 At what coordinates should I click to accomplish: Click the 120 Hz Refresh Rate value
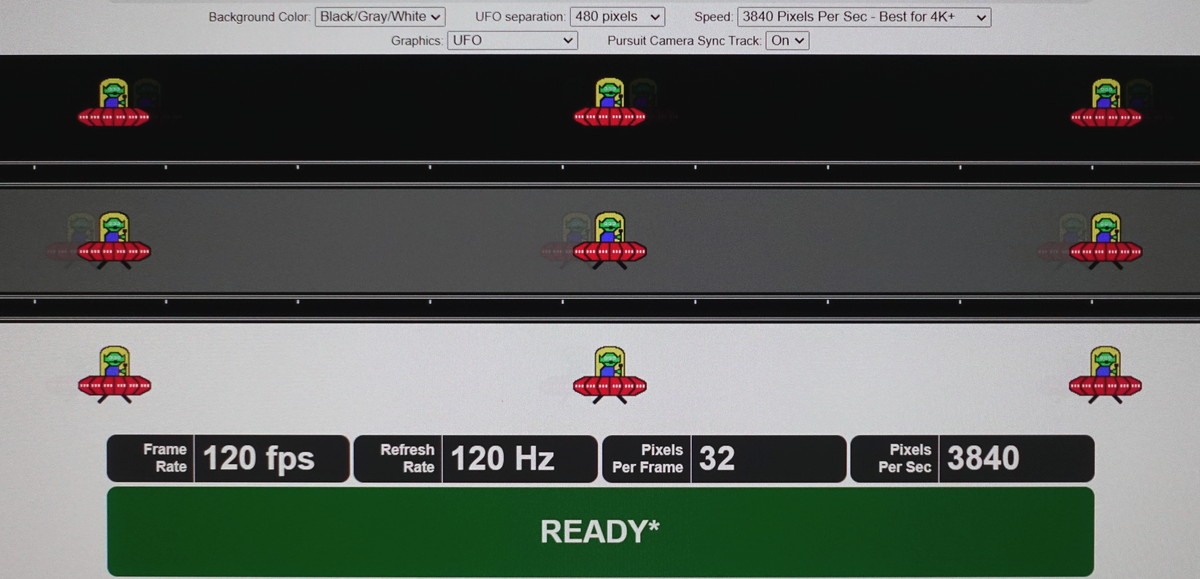coord(503,459)
